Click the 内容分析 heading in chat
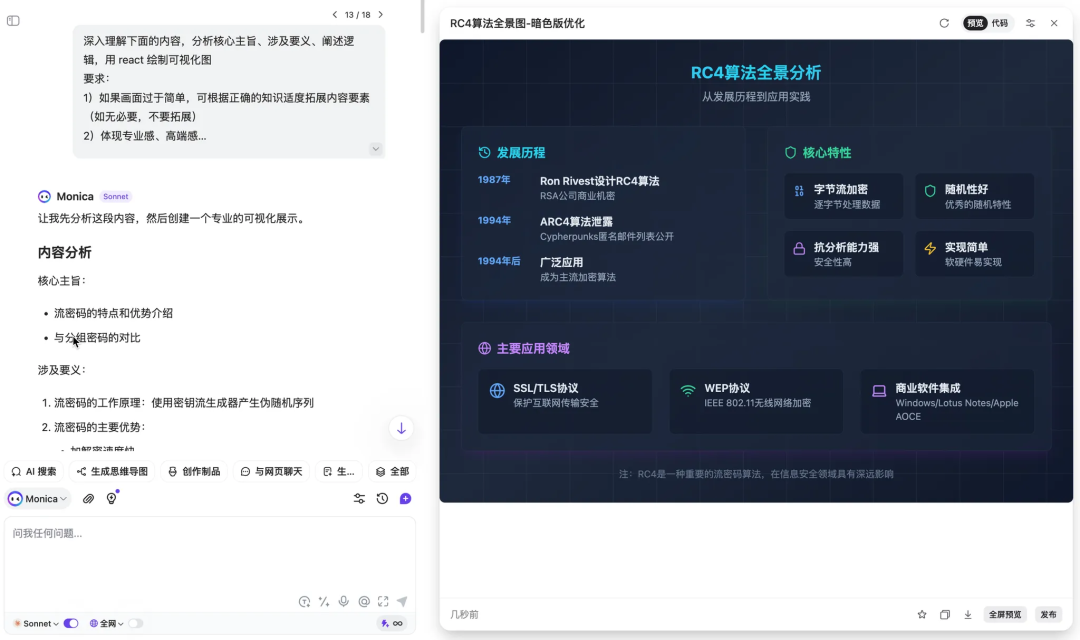 coord(65,253)
